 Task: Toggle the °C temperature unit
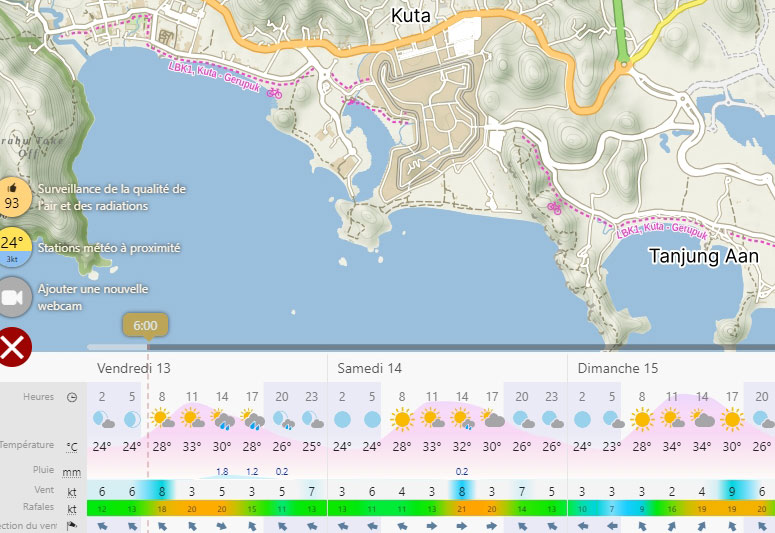tap(72, 446)
